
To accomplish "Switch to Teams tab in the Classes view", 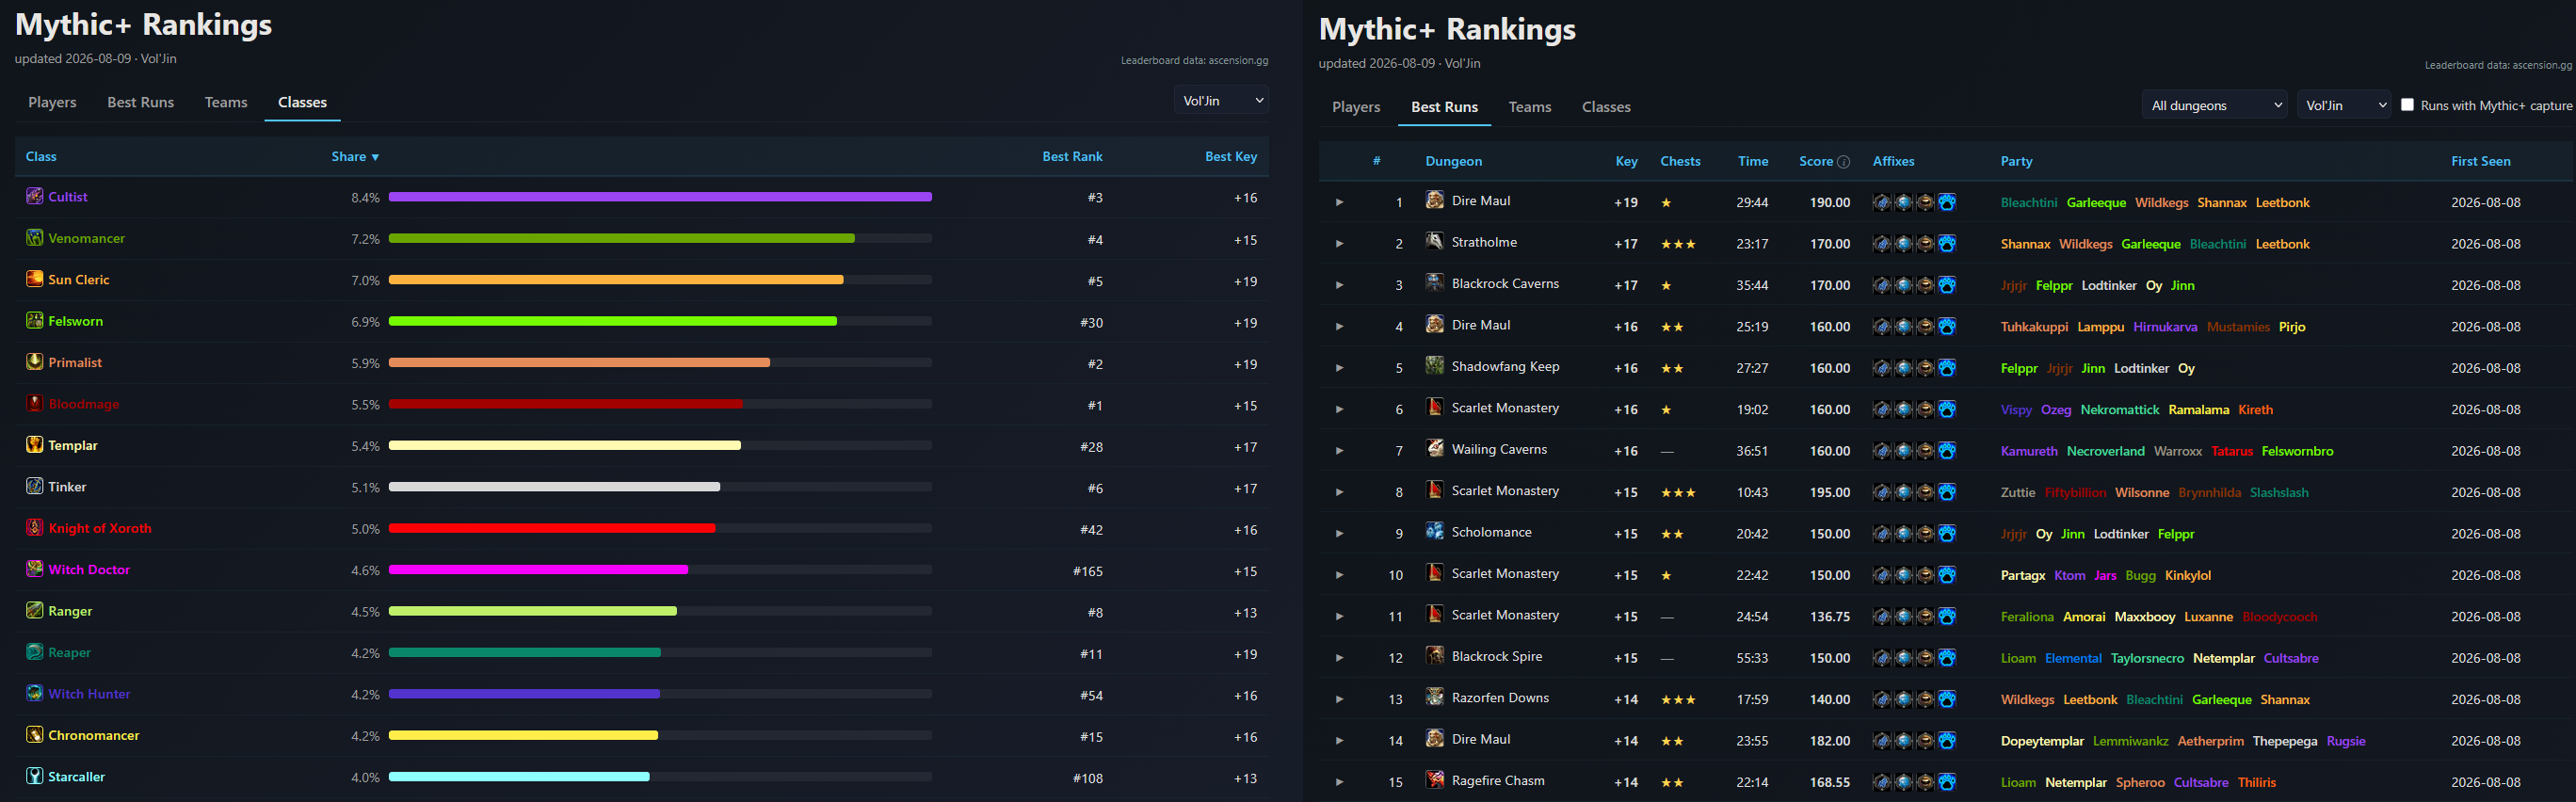I will pos(226,102).
